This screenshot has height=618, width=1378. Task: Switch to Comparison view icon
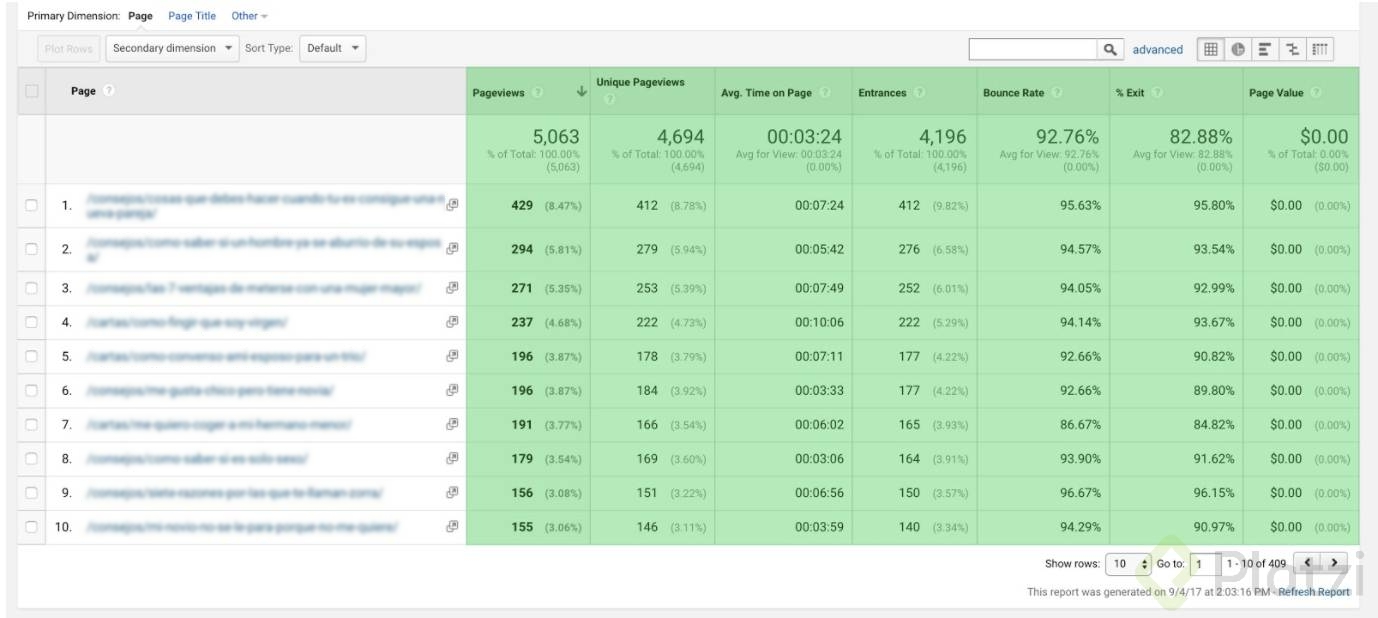coord(1292,49)
